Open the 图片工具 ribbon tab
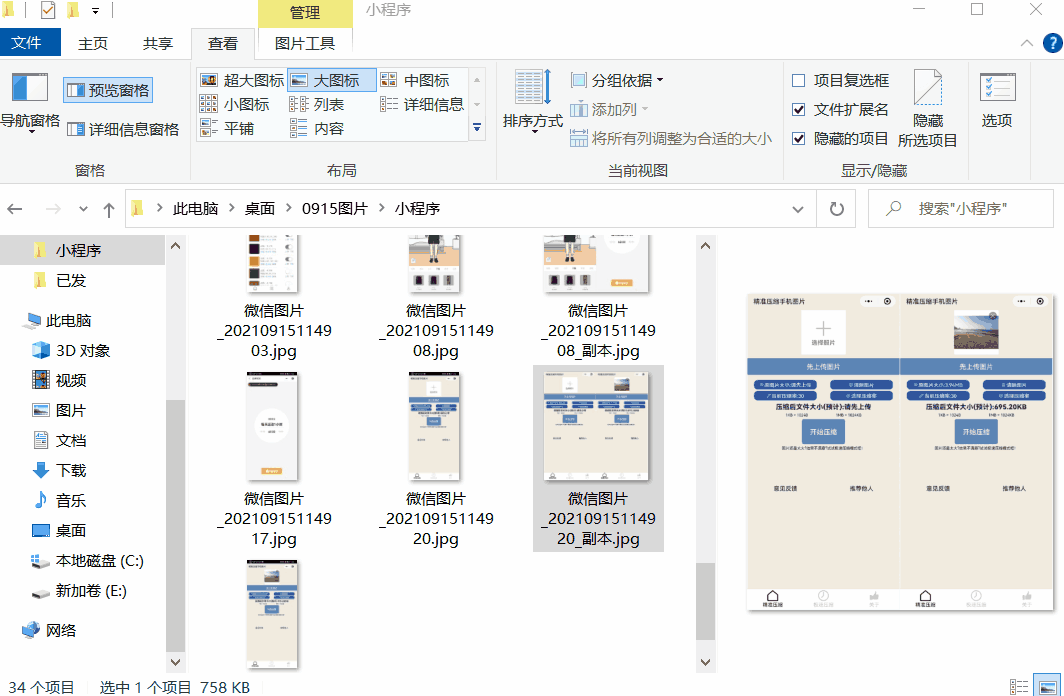This screenshot has height=696, width=1064. (x=305, y=43)
